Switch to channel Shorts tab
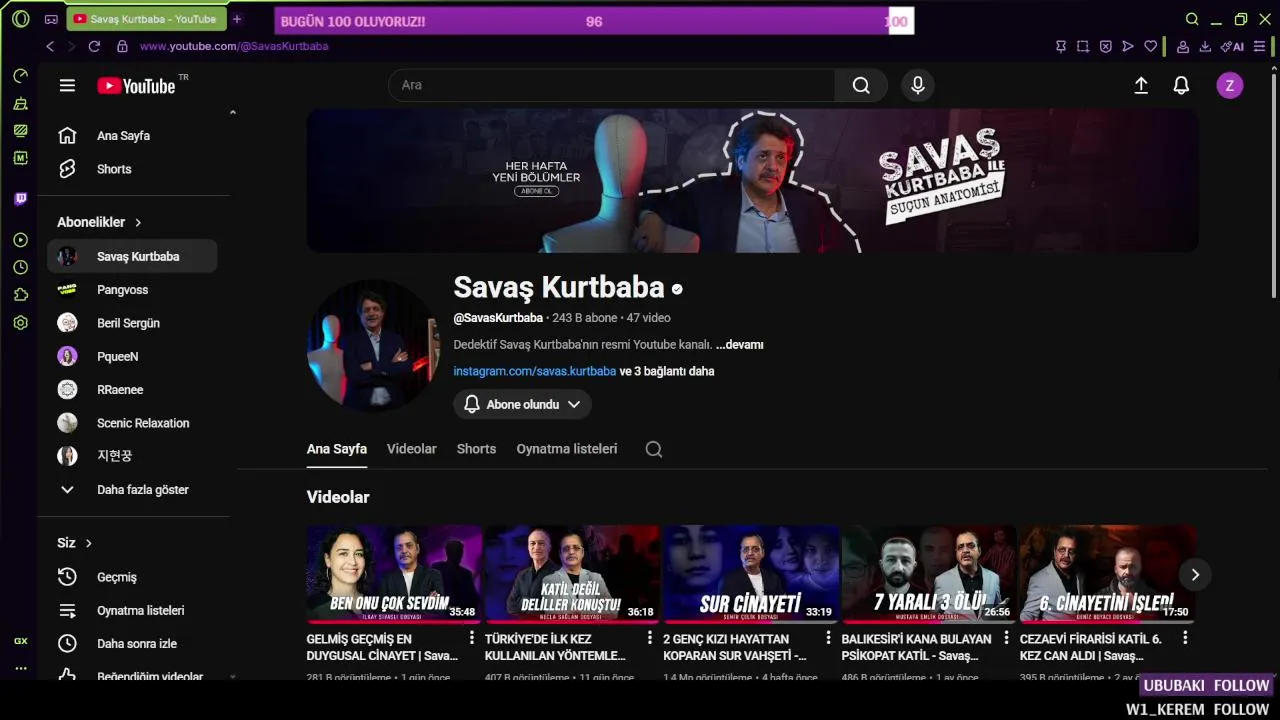The width and height of the screenshot is (1280, 720). point(476,449)
